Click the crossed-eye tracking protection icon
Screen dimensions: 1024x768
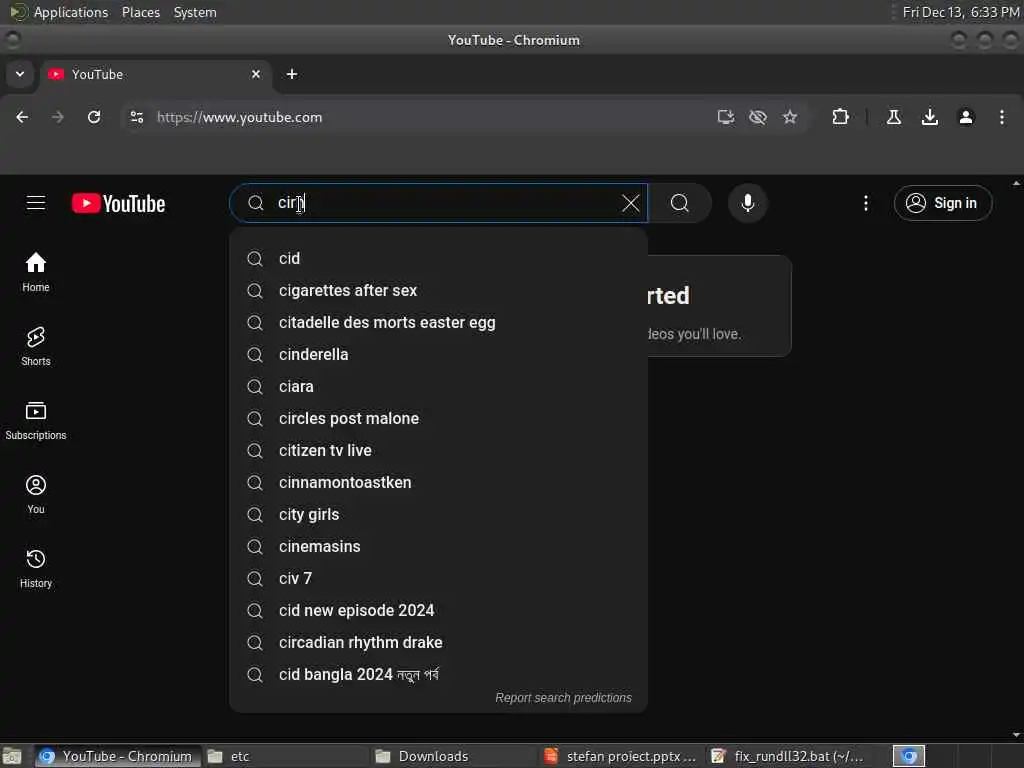758,117
